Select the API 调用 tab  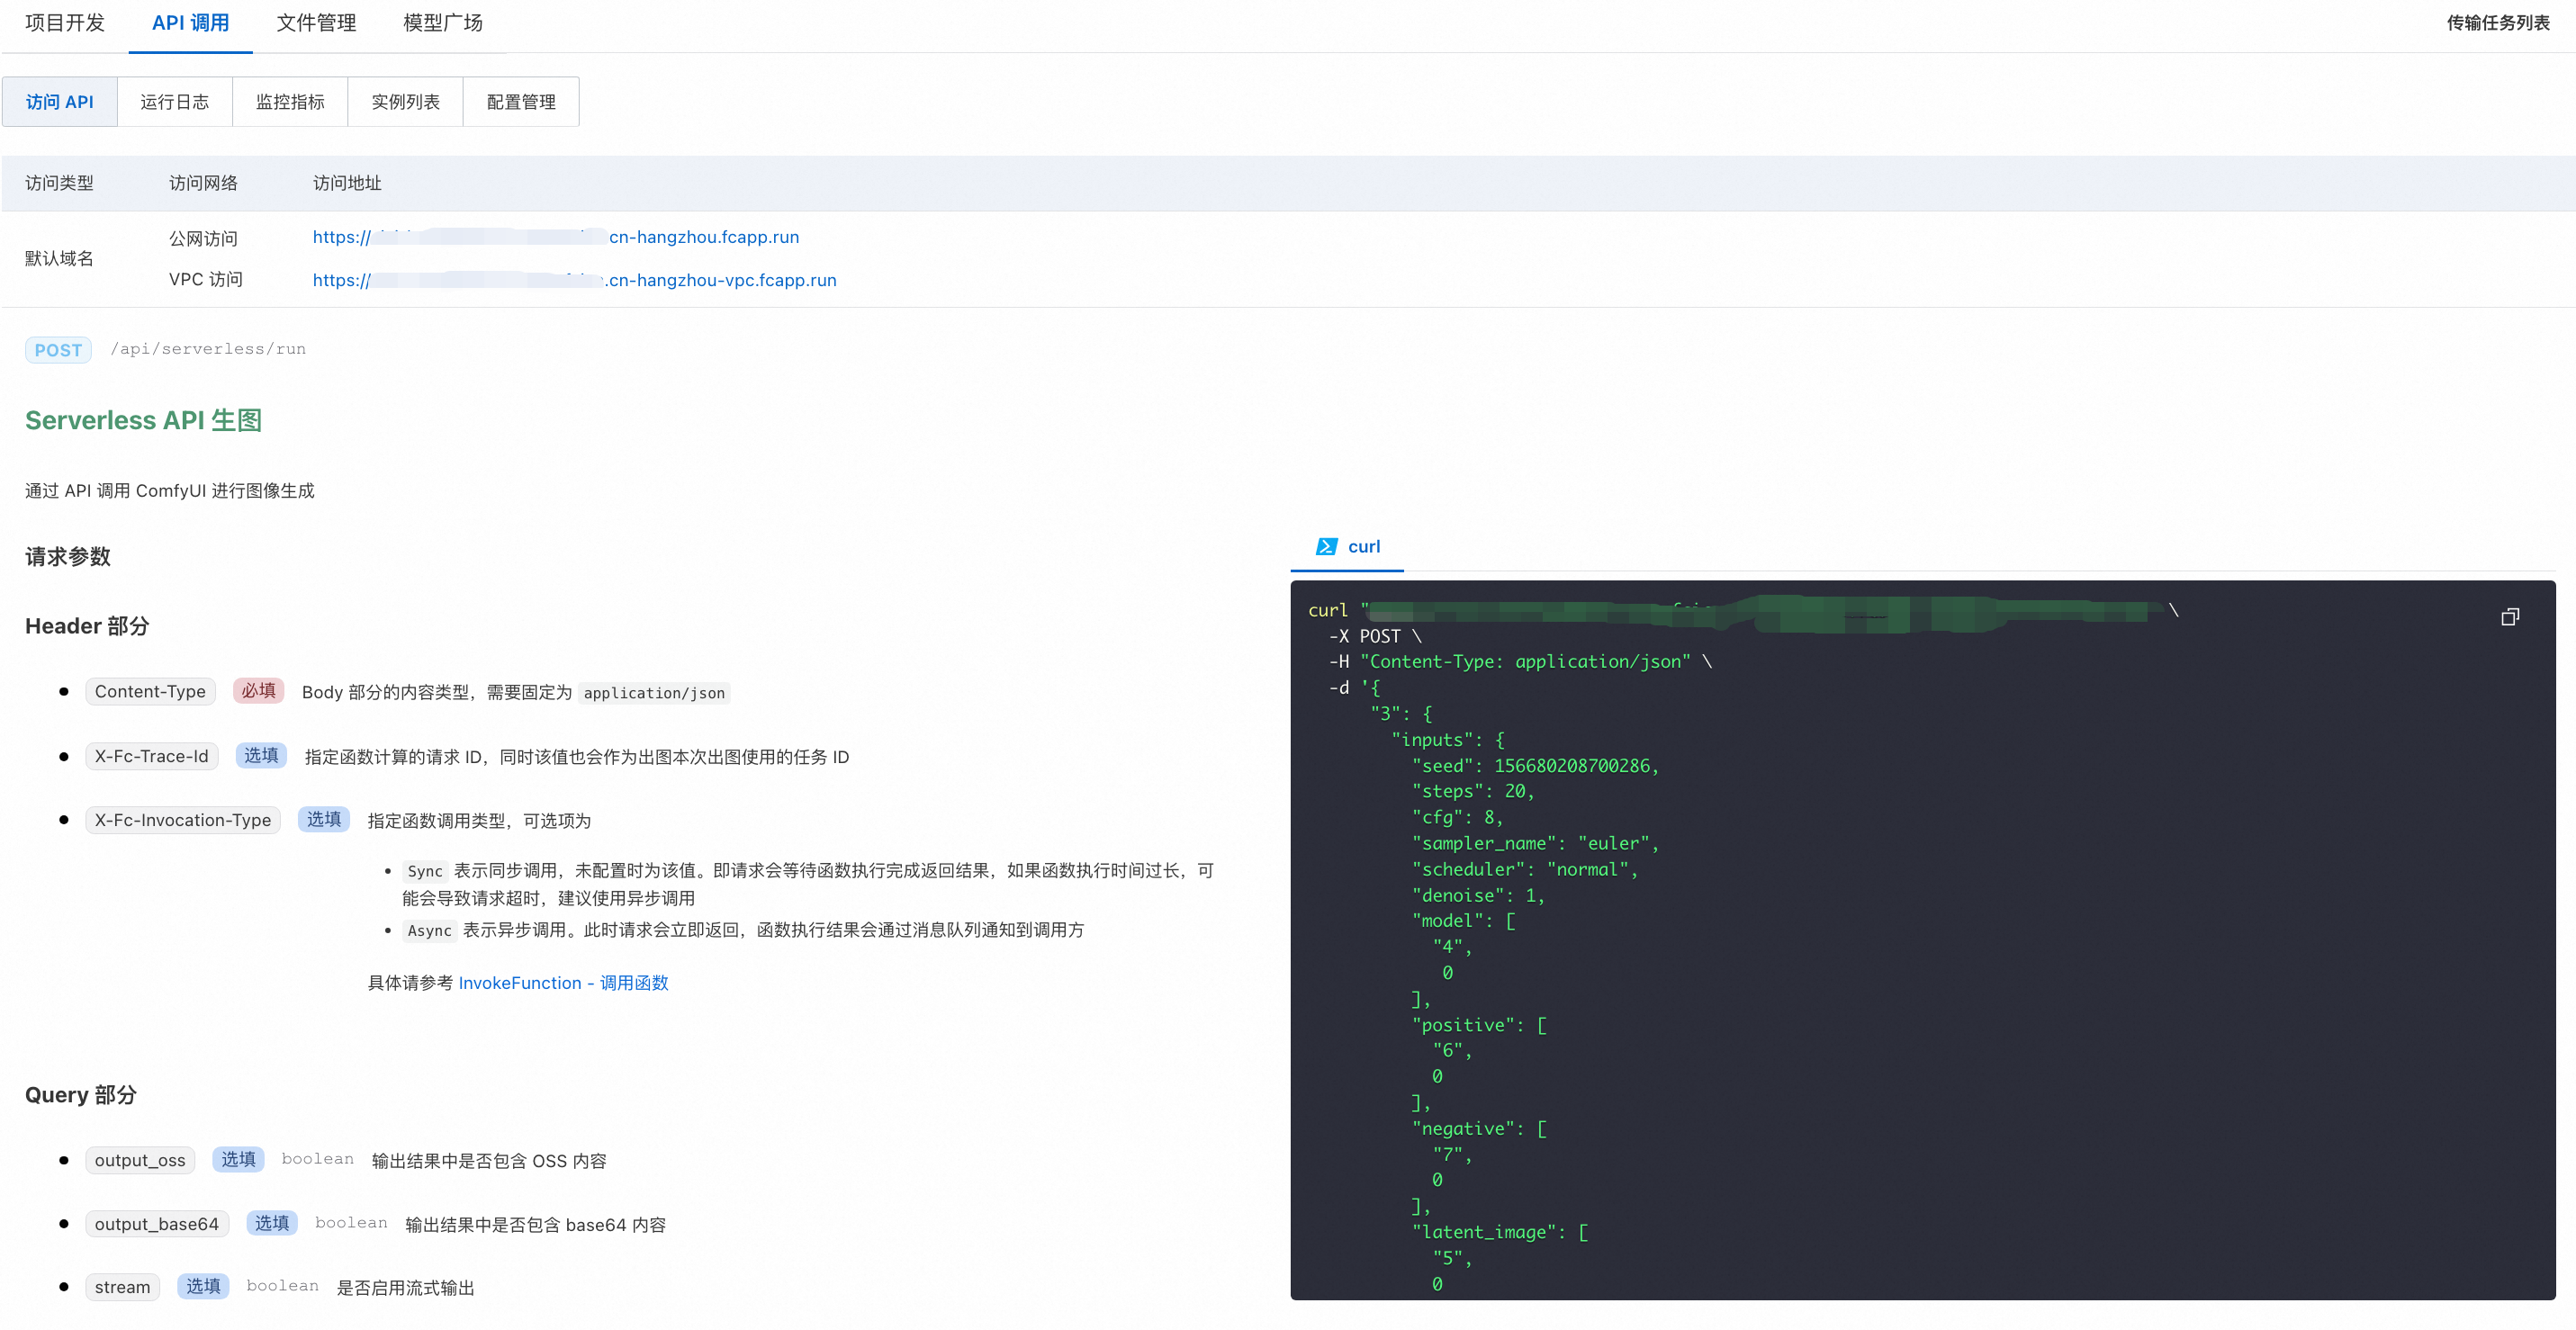pos(190,23)
